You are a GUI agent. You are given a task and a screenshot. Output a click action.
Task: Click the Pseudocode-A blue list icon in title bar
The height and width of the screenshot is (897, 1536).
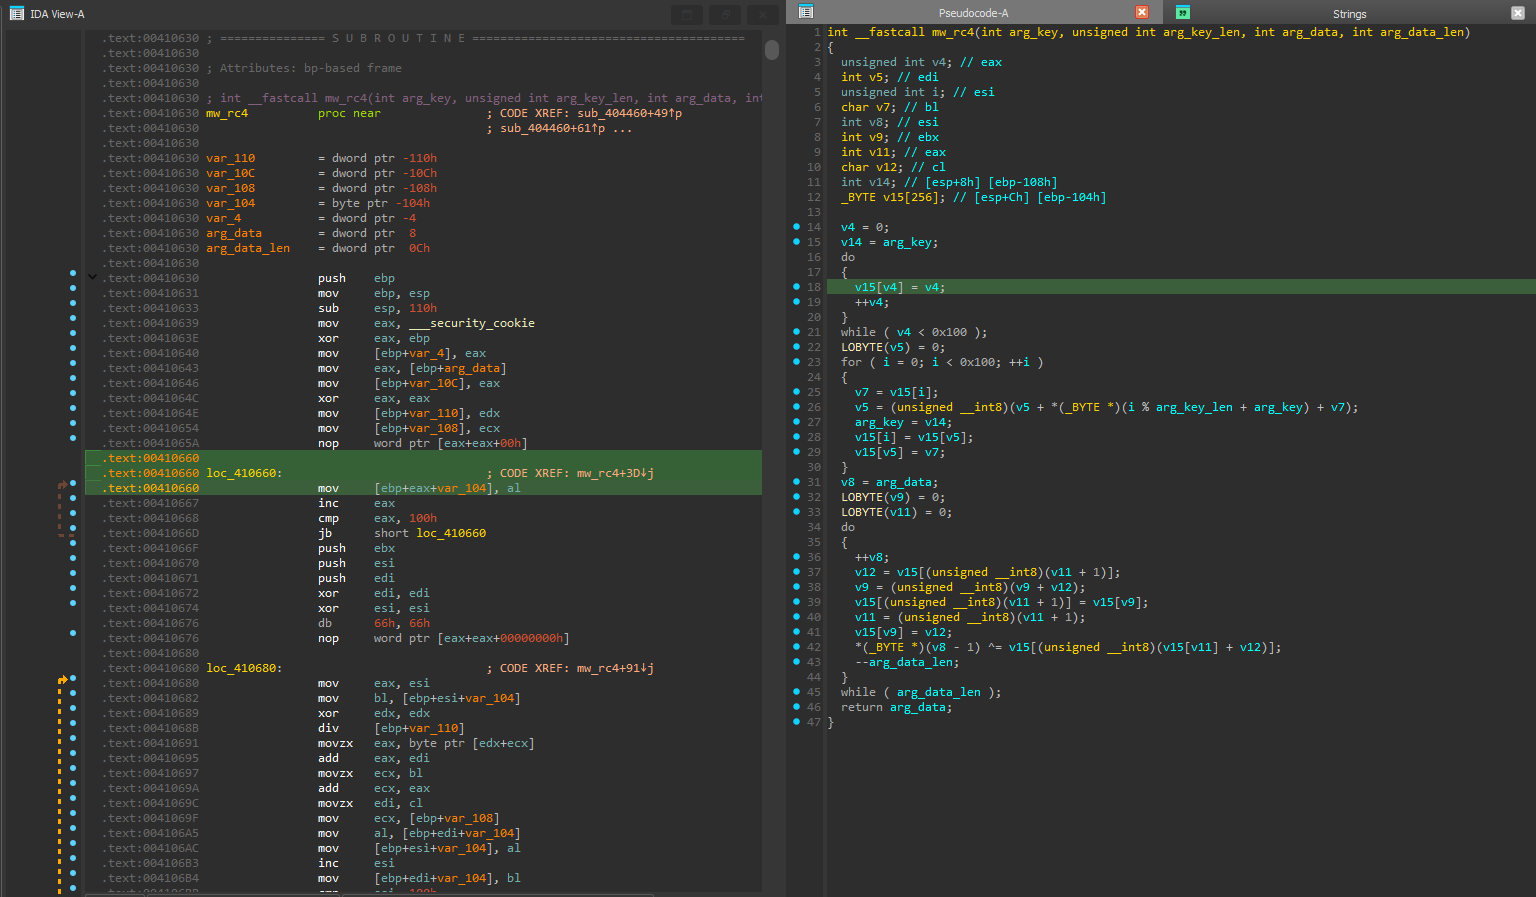805,10
